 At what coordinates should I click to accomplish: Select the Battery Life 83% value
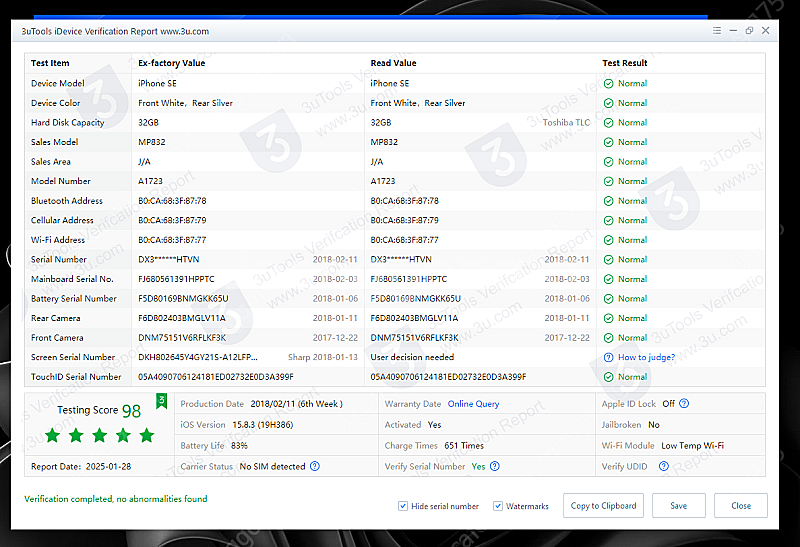click(239, 445)
